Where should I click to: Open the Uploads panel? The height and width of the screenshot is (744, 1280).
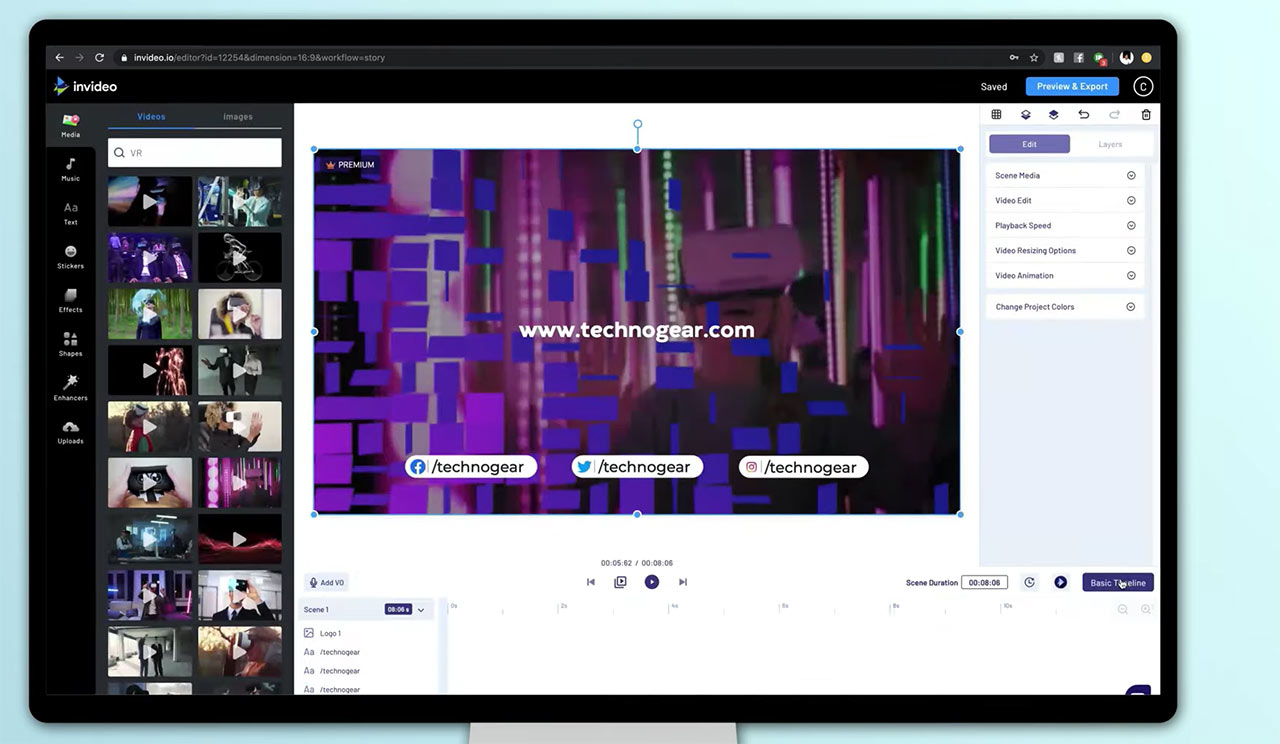coord(70,432)
